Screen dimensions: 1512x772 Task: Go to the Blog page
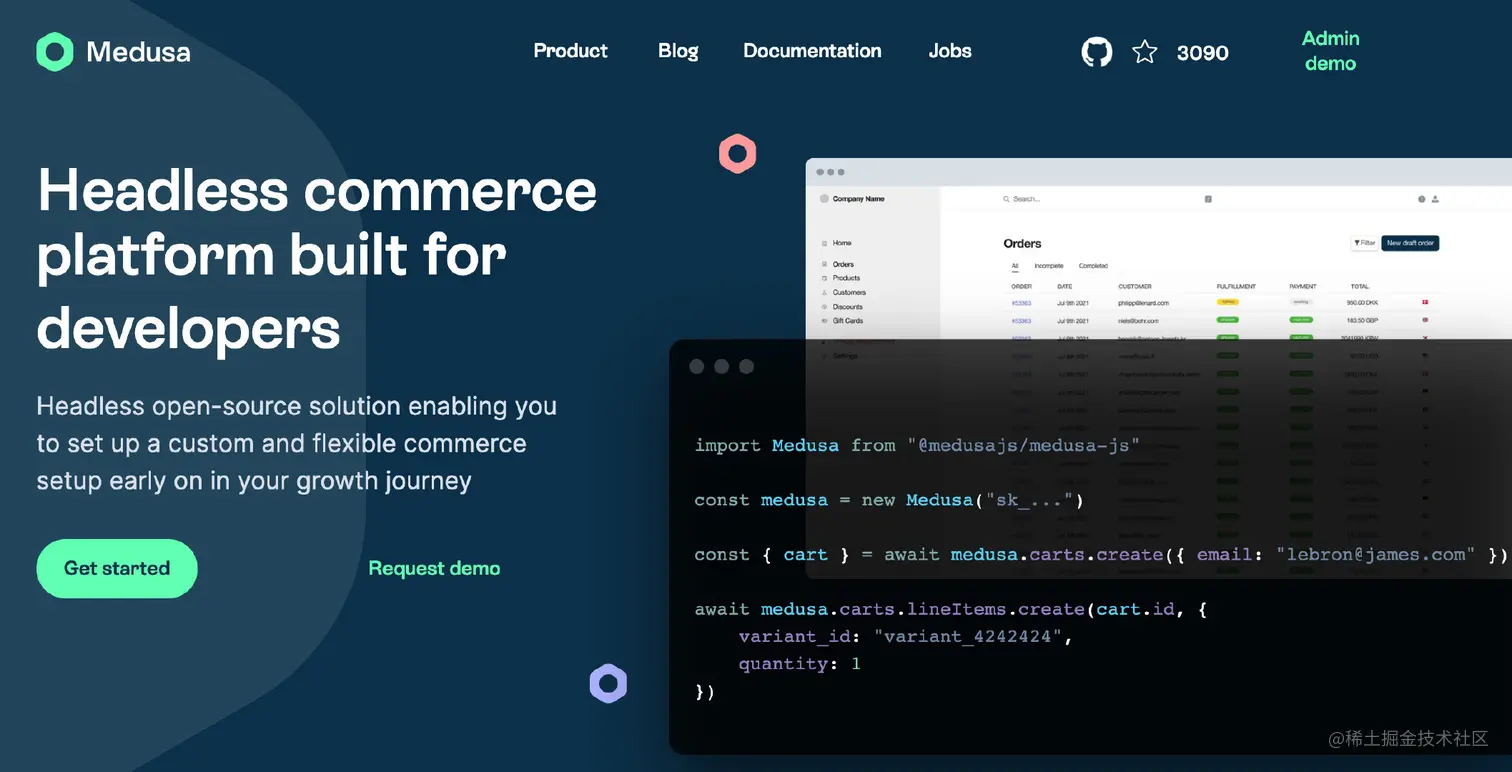coord(678,51)
